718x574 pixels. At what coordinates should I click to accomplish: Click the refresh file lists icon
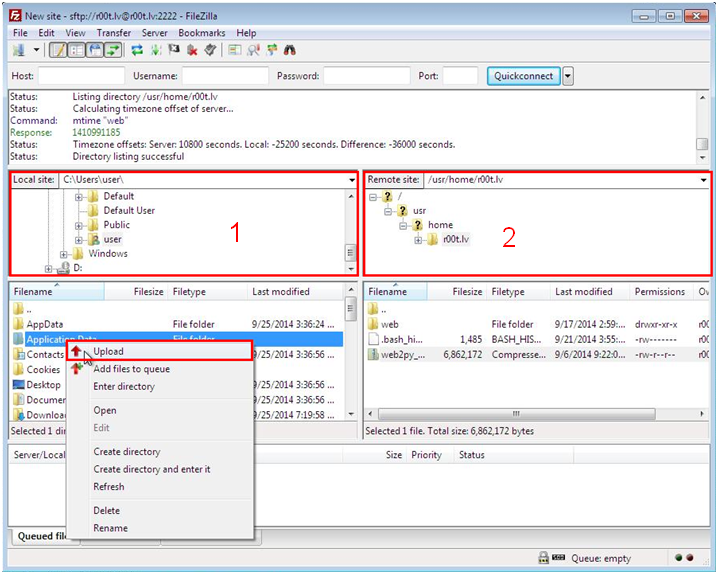137,50
